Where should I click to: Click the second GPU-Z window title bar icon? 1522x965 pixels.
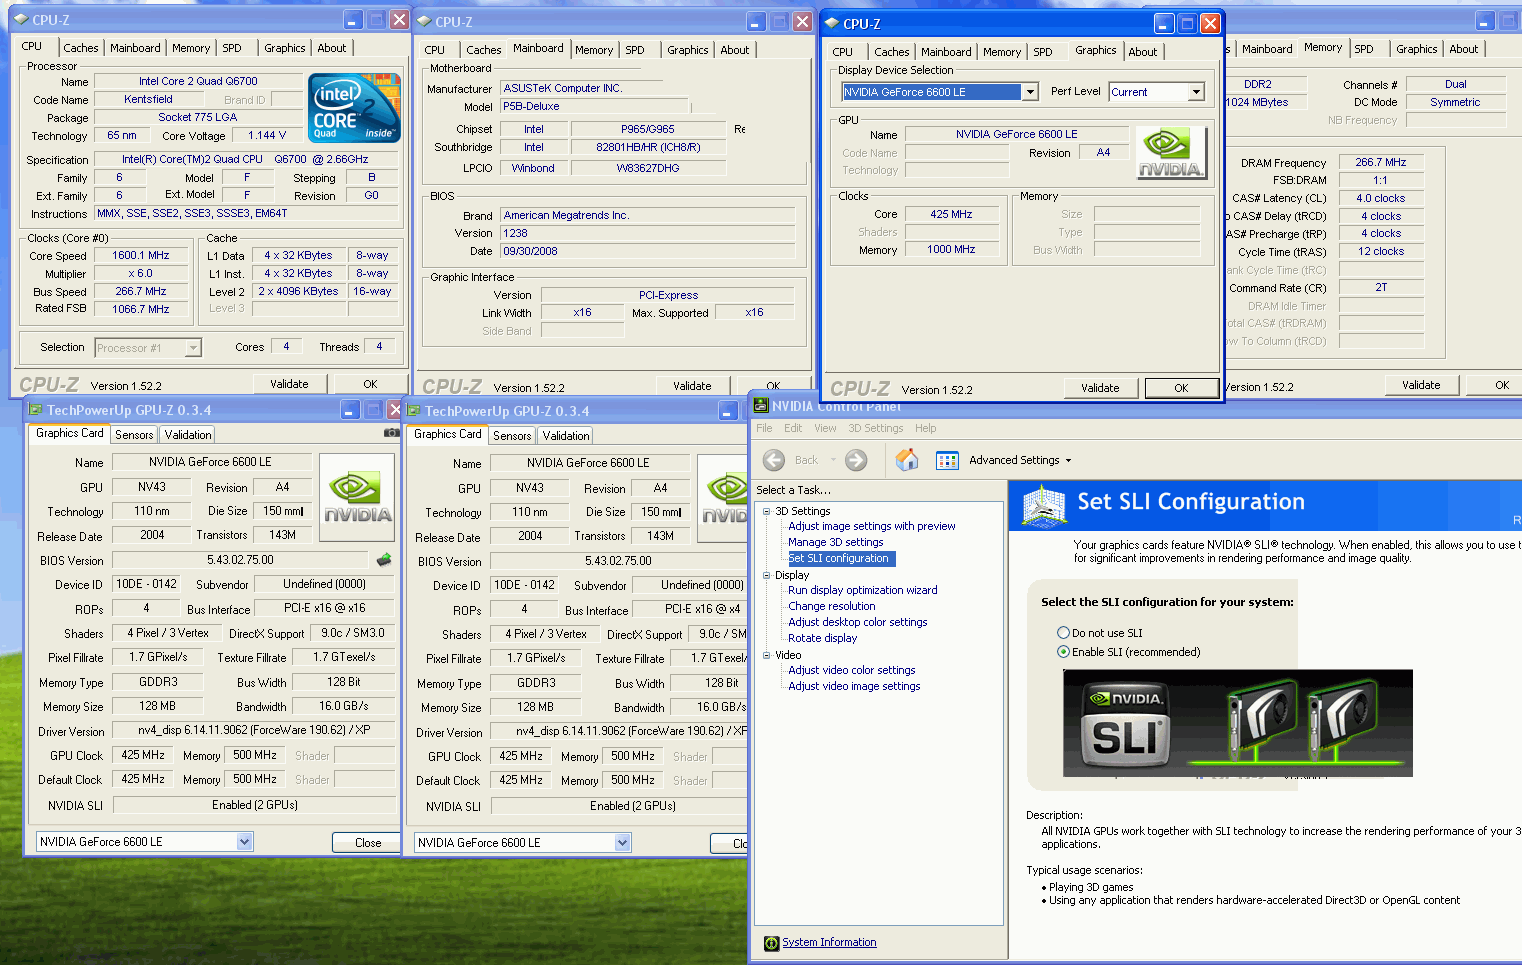tap(413, 411)
